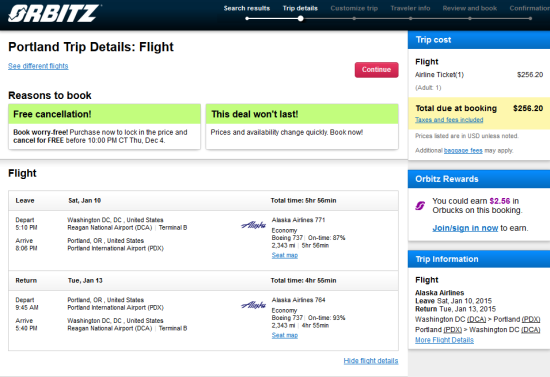Click the Alaska Airlines logo for flight 771
Viewport: 550px width, 377px height.
[x=253, y=225]
